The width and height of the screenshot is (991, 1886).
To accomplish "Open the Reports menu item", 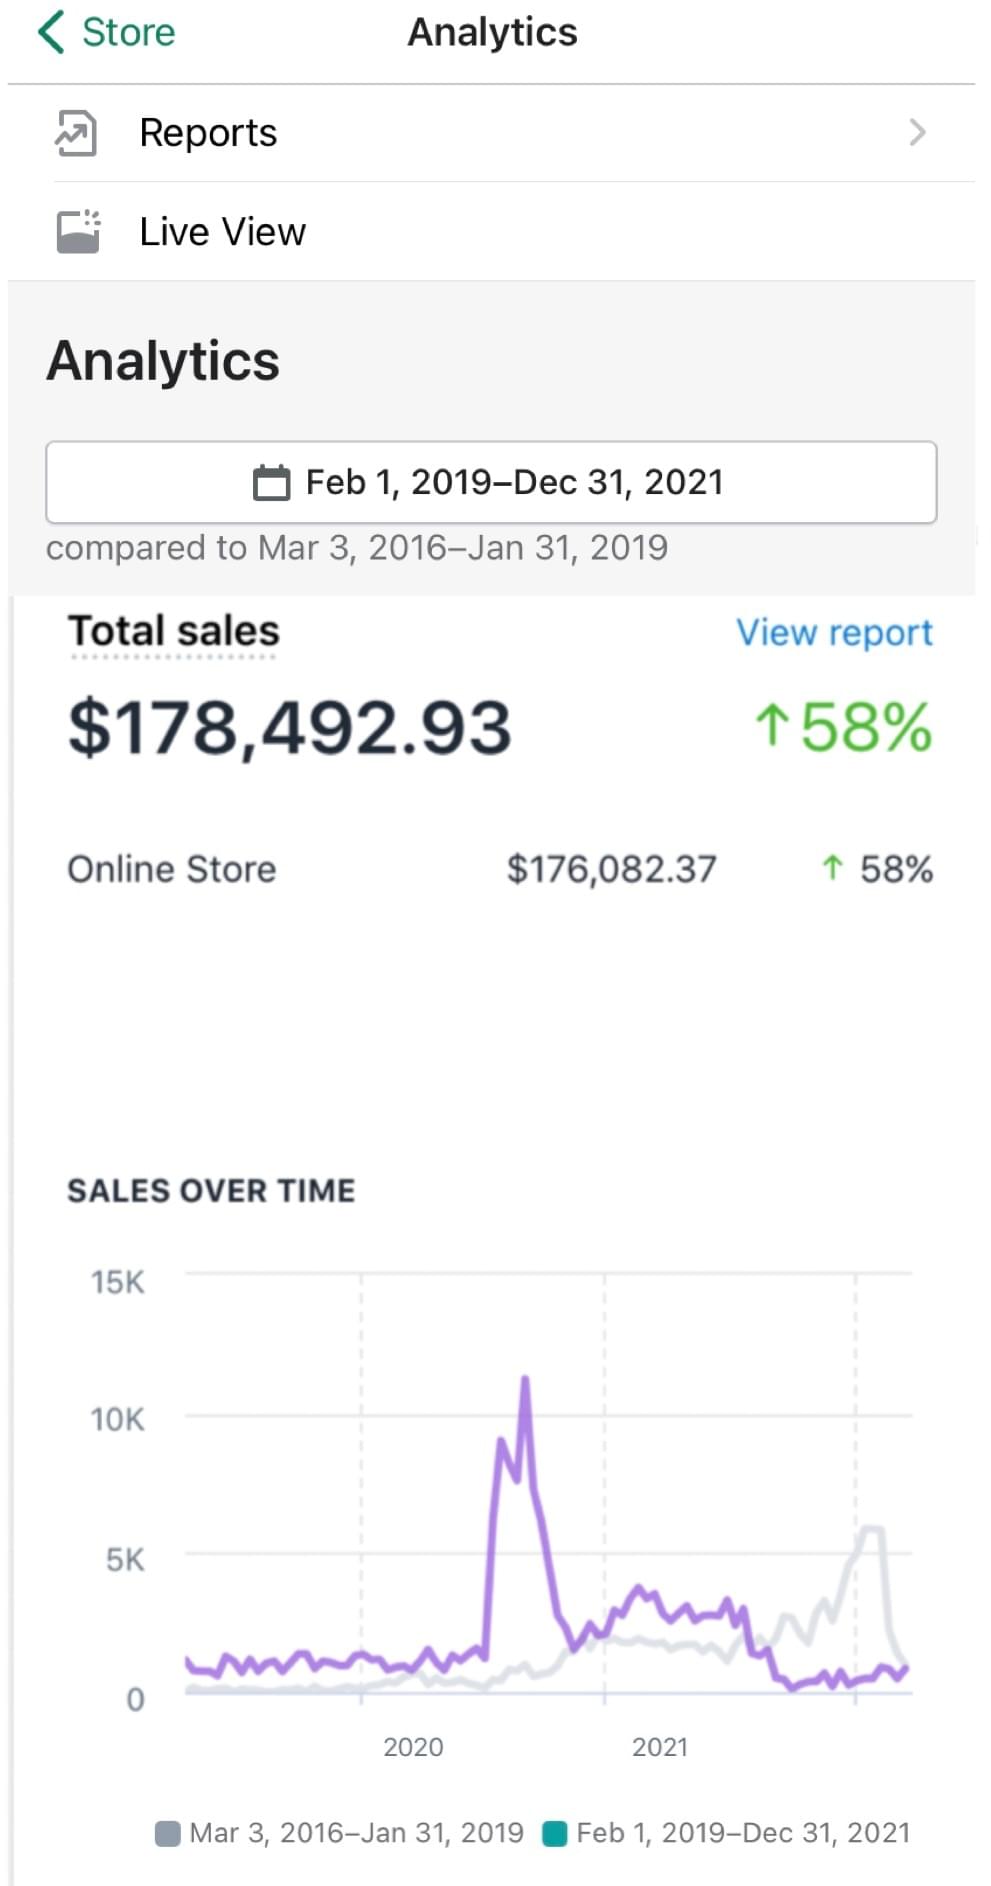I will pyautogui.click(x=208, y=133).
